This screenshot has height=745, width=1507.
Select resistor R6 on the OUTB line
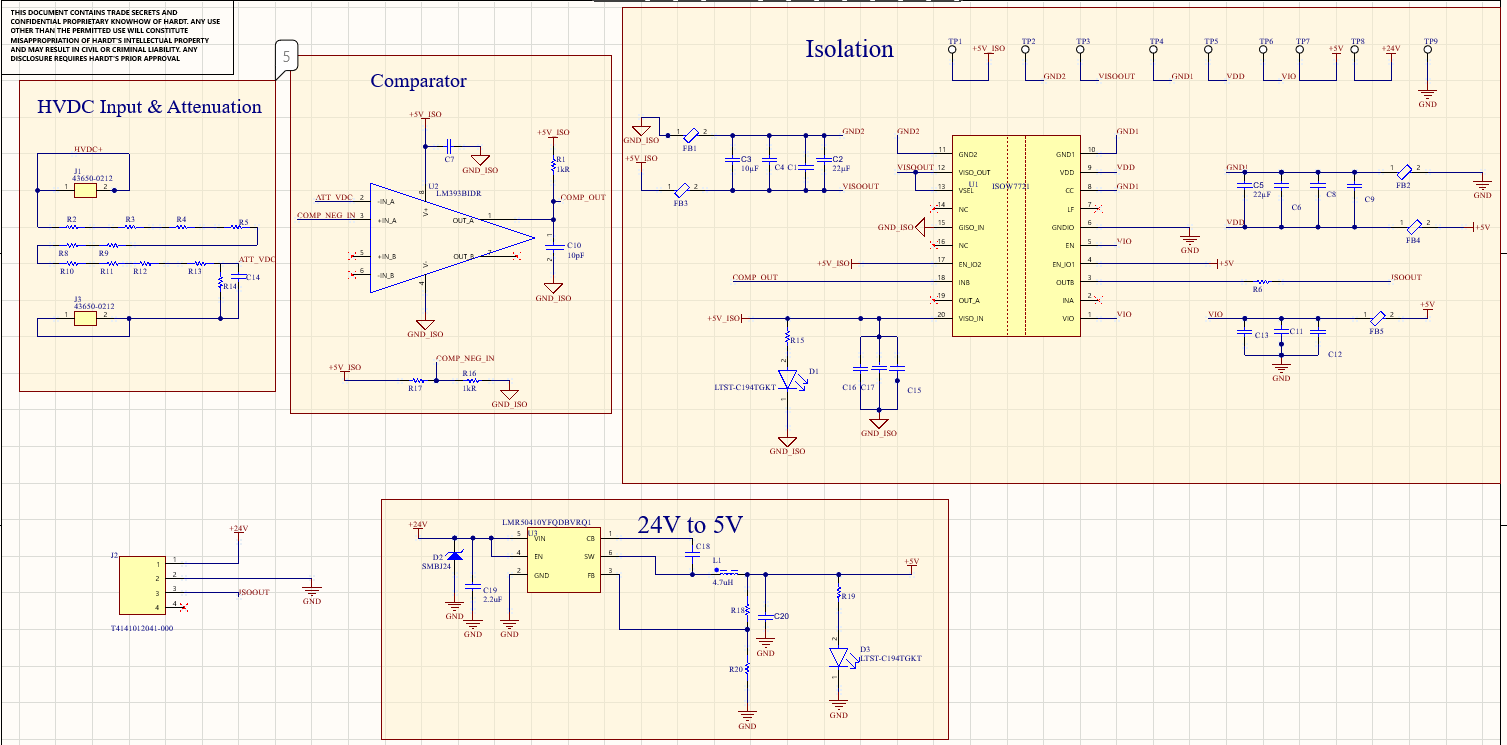pos(1262,283)
